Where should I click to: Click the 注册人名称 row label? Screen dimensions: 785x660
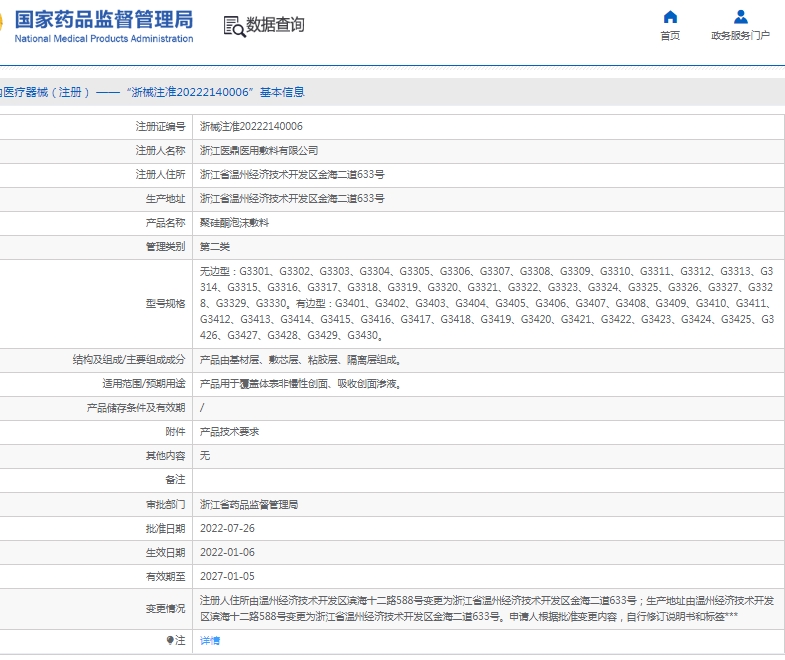click(160, 150)
